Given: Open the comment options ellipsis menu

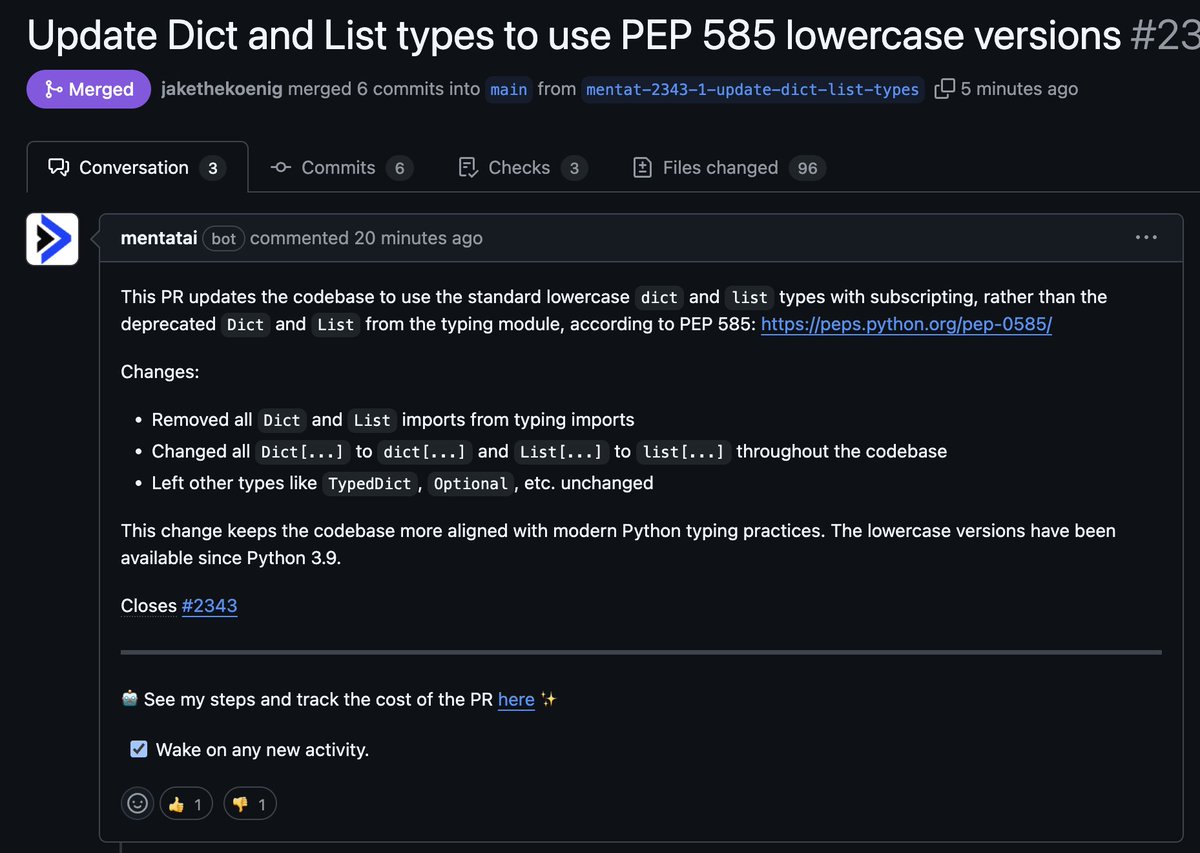Looking at the screenshot, I should [x=1146, y=238].
